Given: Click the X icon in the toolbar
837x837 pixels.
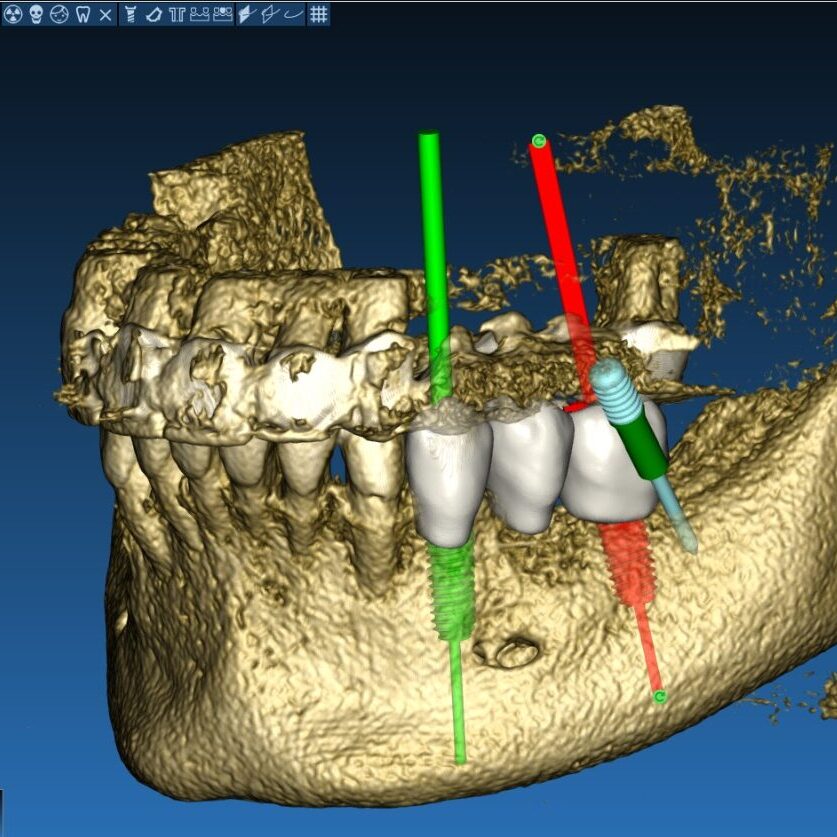Looking at the screenshot, I should (x=106, y=15).
